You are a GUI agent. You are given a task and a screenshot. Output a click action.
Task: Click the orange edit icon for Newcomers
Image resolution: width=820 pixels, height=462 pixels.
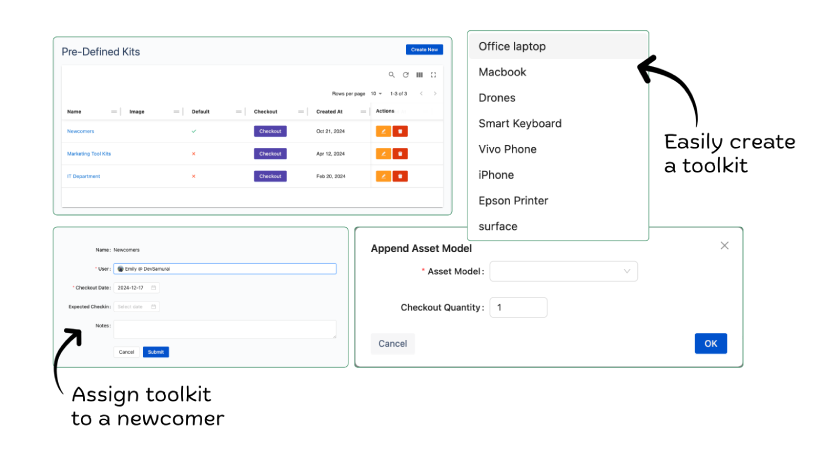click(x=383, y=131)
